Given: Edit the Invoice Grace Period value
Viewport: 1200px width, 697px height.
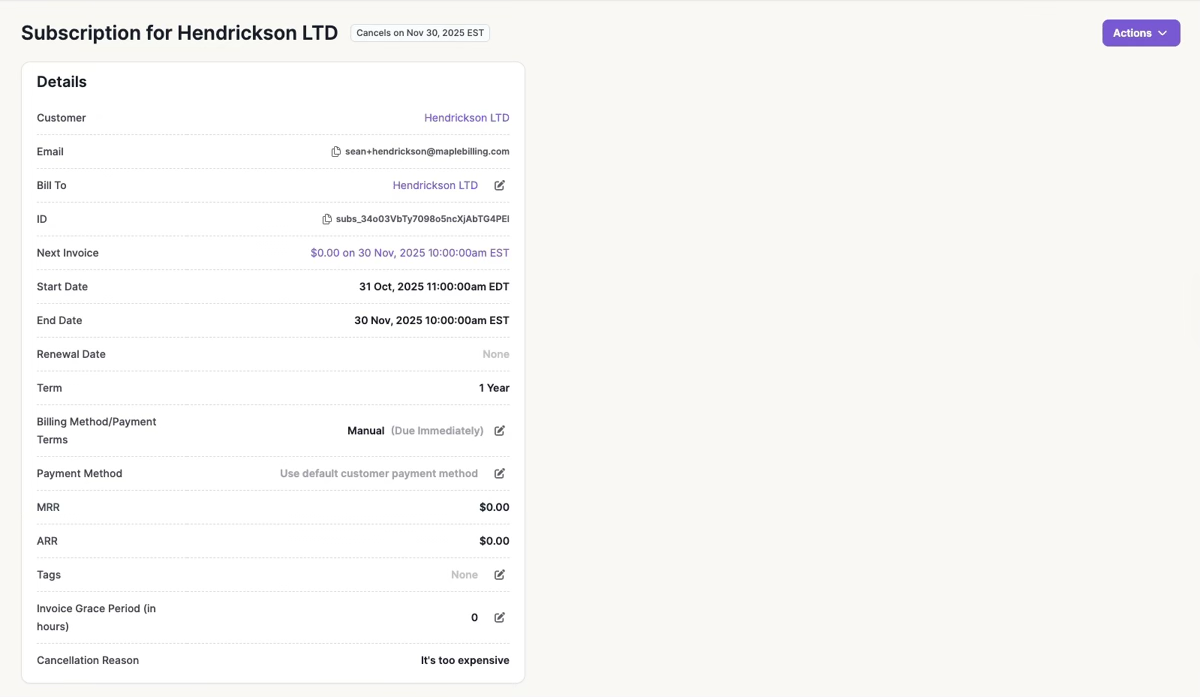Looking at the screenshot, I should (x=499, y=618).
